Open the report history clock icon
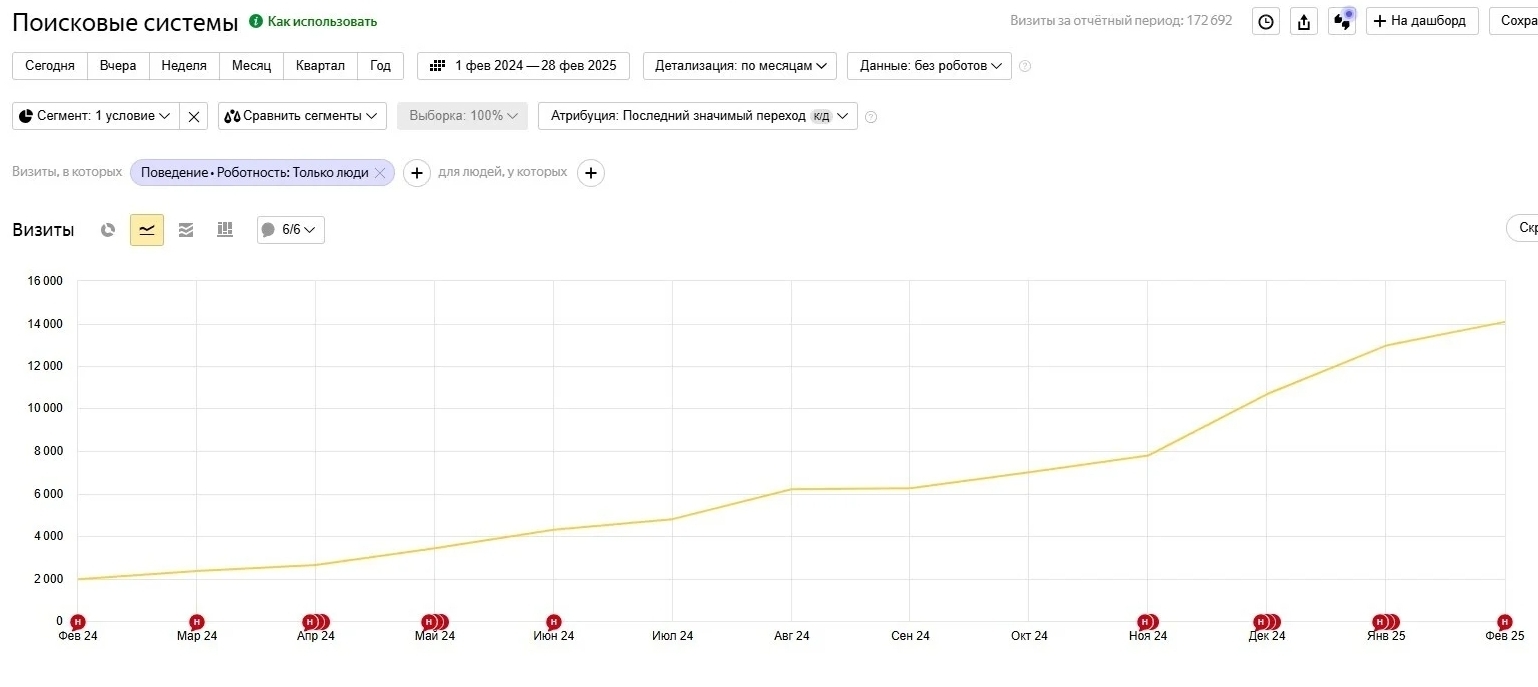This screenshot has height=687, width=1538. coord(1266,21)
